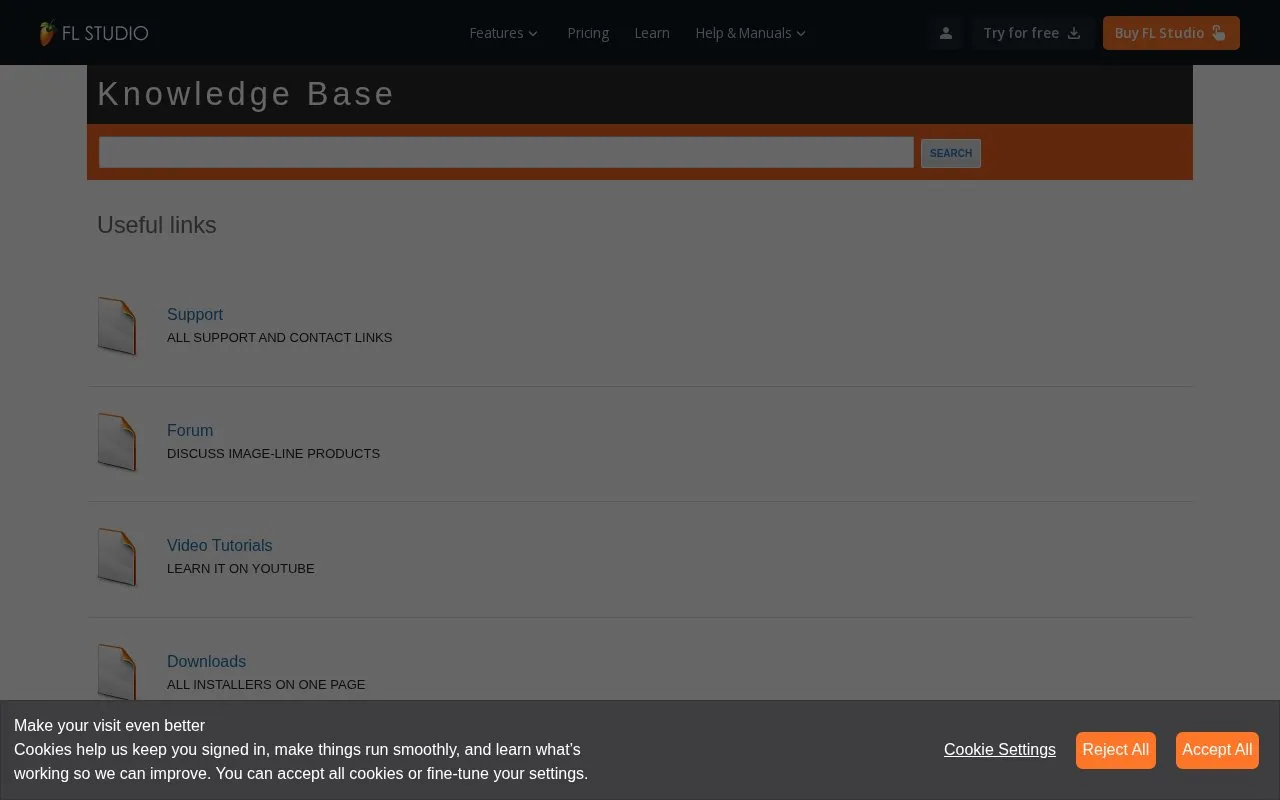Click the 'LEARN IT ON YOUTUBE' text
This screenshot has width=1280, height=800.
(241, 569)
